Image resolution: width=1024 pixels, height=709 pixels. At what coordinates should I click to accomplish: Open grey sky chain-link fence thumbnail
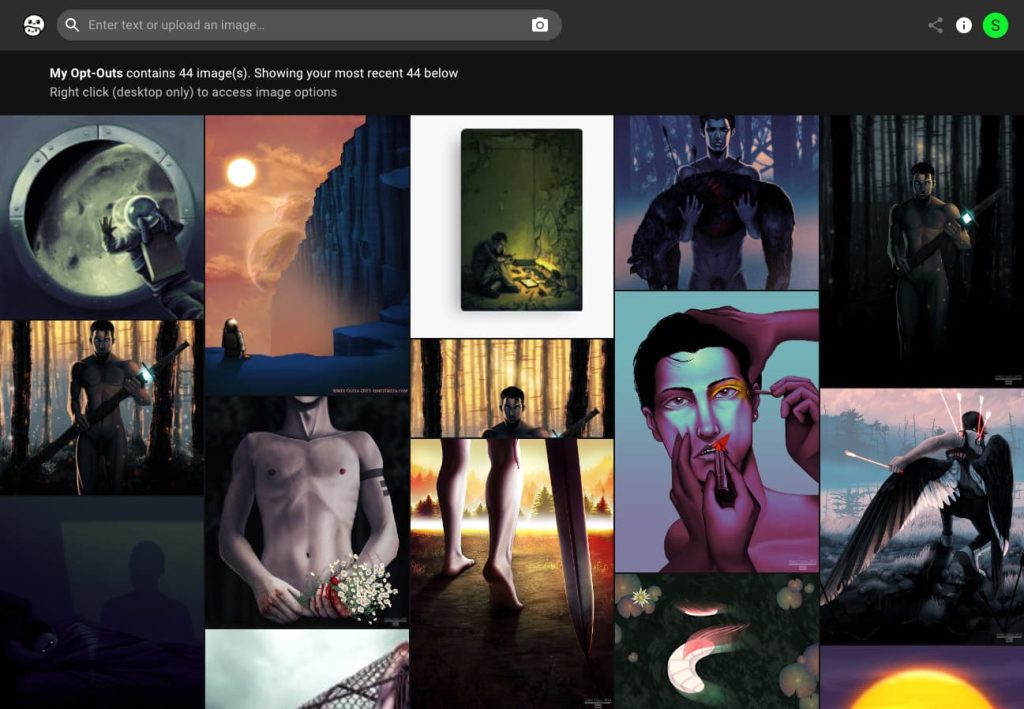point(307,669)
